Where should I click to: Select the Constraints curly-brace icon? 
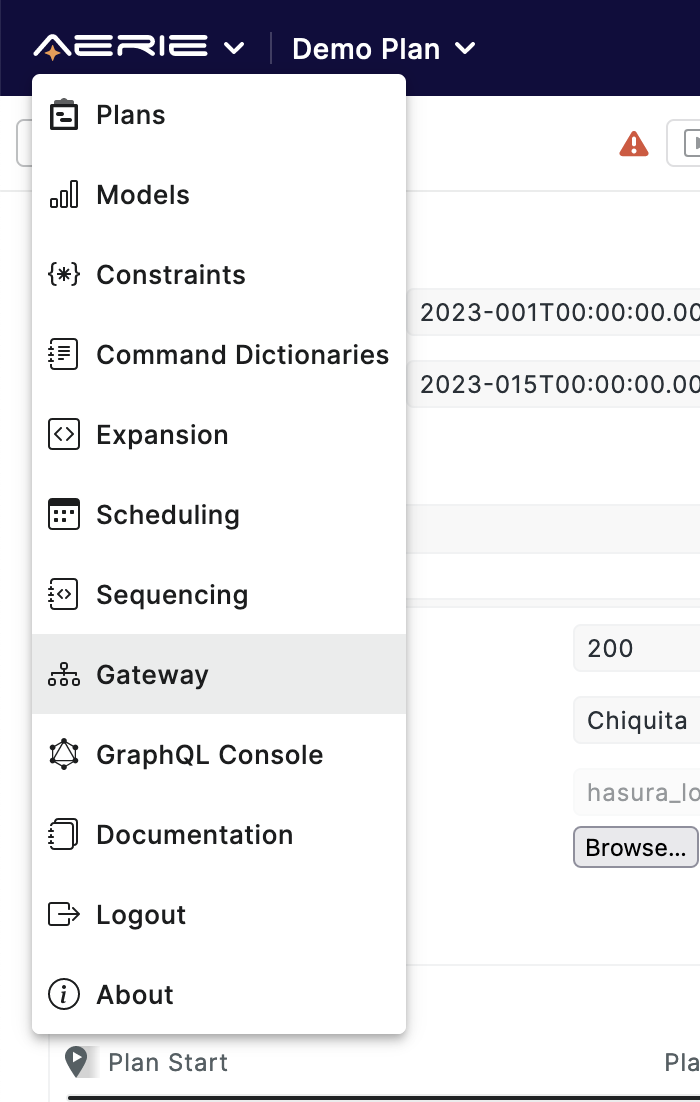tap(63, 274)
